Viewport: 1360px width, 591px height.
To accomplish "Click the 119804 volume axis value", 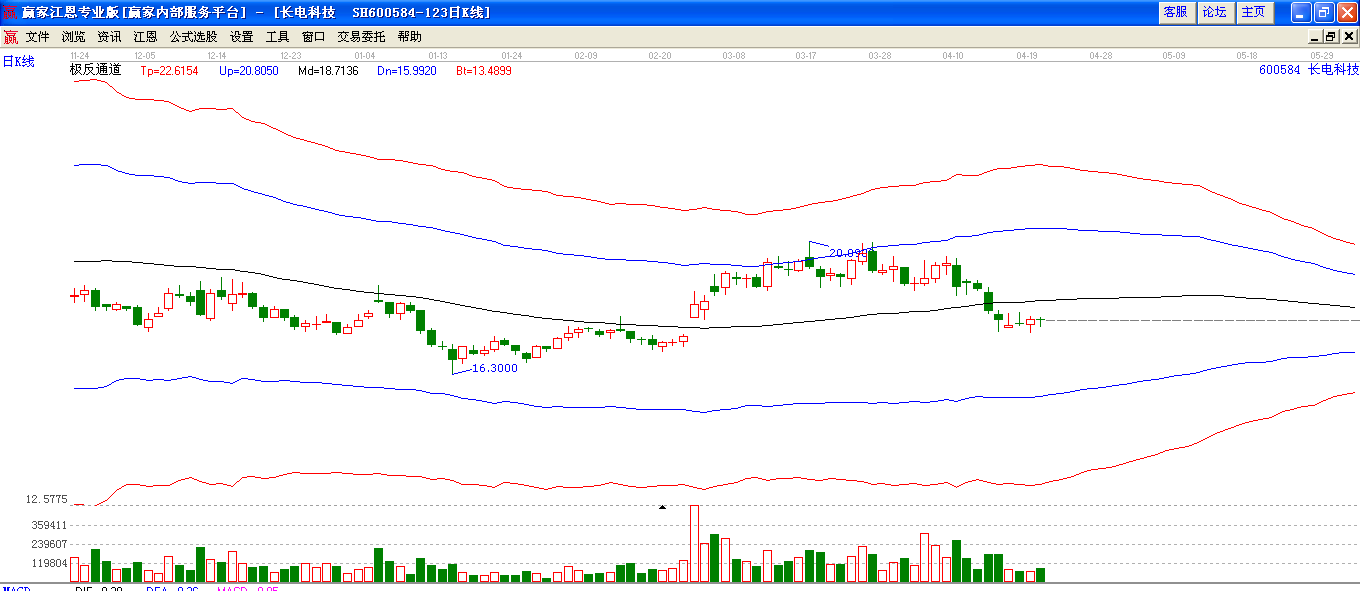I will (48, 563).
